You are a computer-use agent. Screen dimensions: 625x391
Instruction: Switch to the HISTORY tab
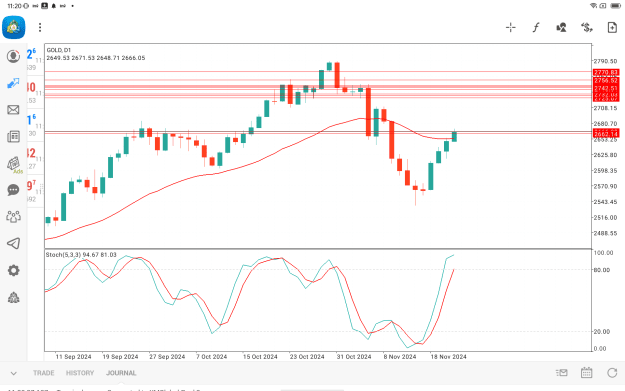80,373
